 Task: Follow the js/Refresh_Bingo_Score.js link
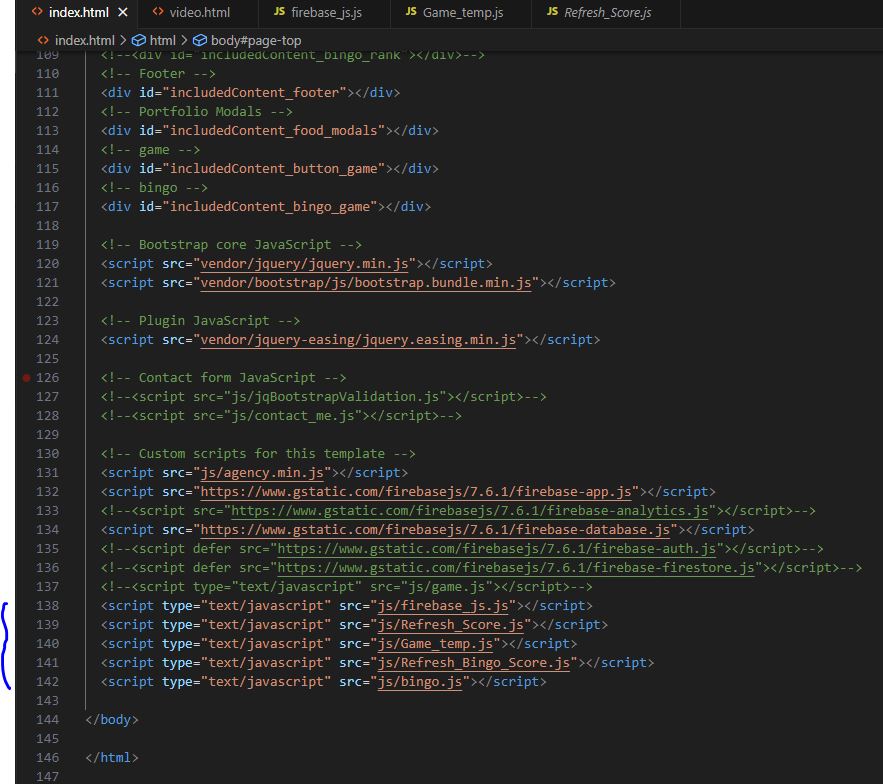[474, 663]
